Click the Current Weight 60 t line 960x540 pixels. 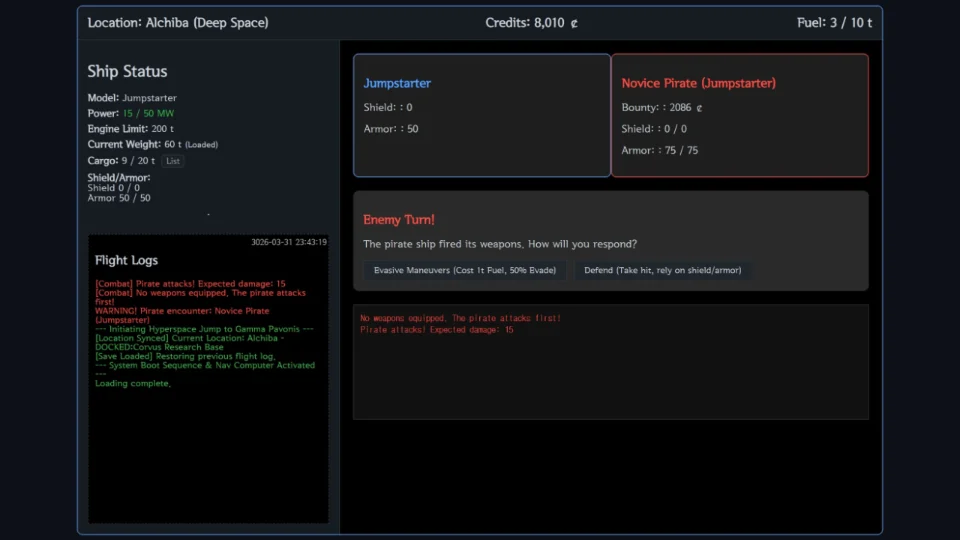pos(152,145)
